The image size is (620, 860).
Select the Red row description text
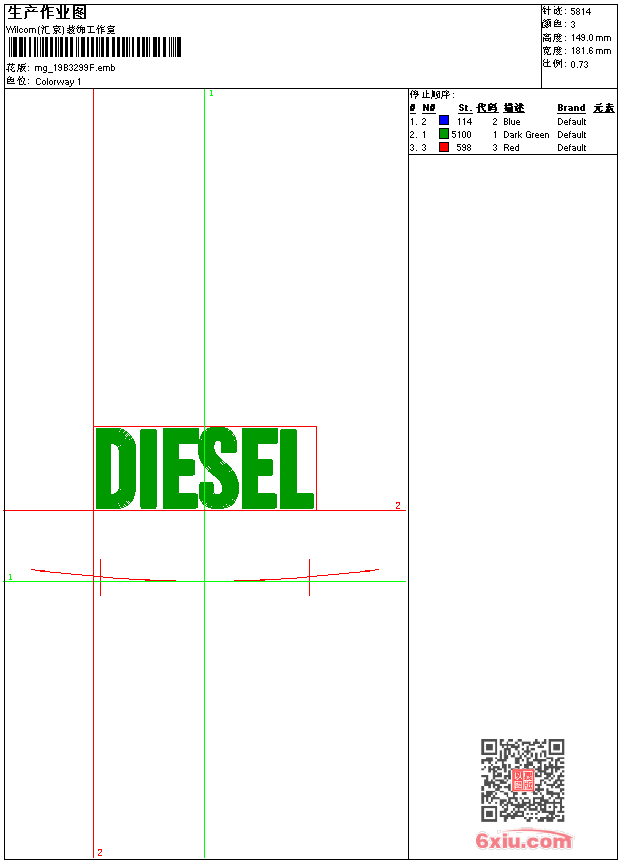tap(511, 147)
